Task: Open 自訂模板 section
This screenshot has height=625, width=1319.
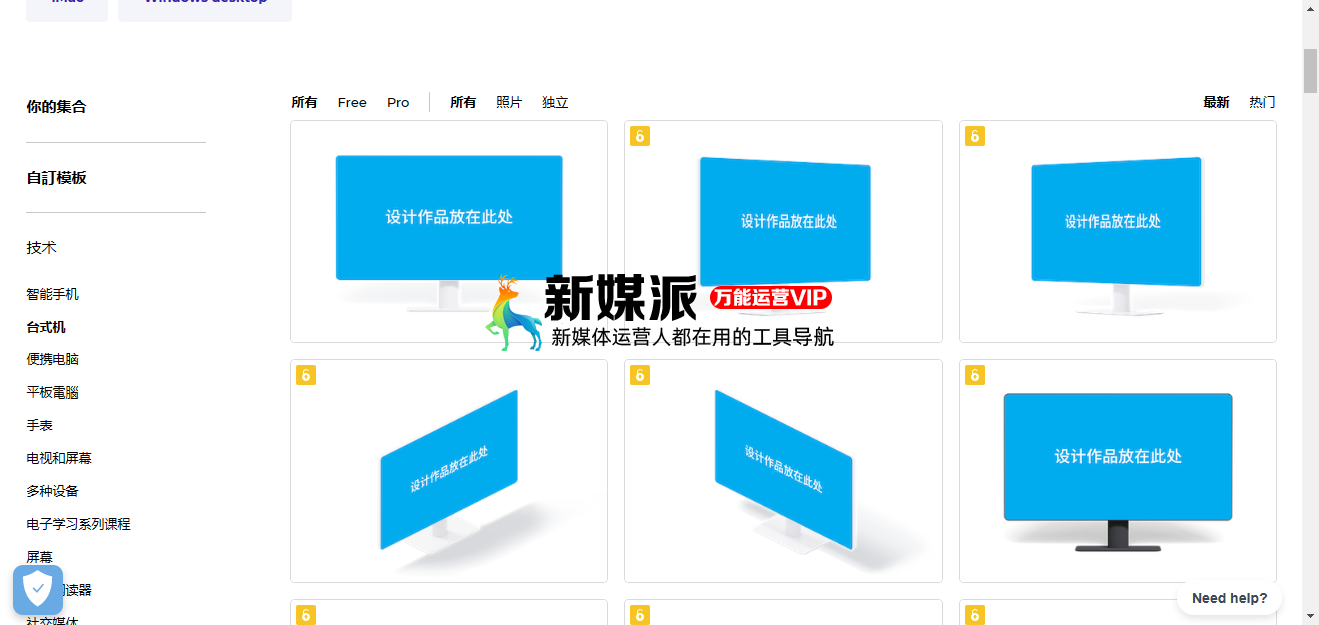Action: [x=56, y=178]
